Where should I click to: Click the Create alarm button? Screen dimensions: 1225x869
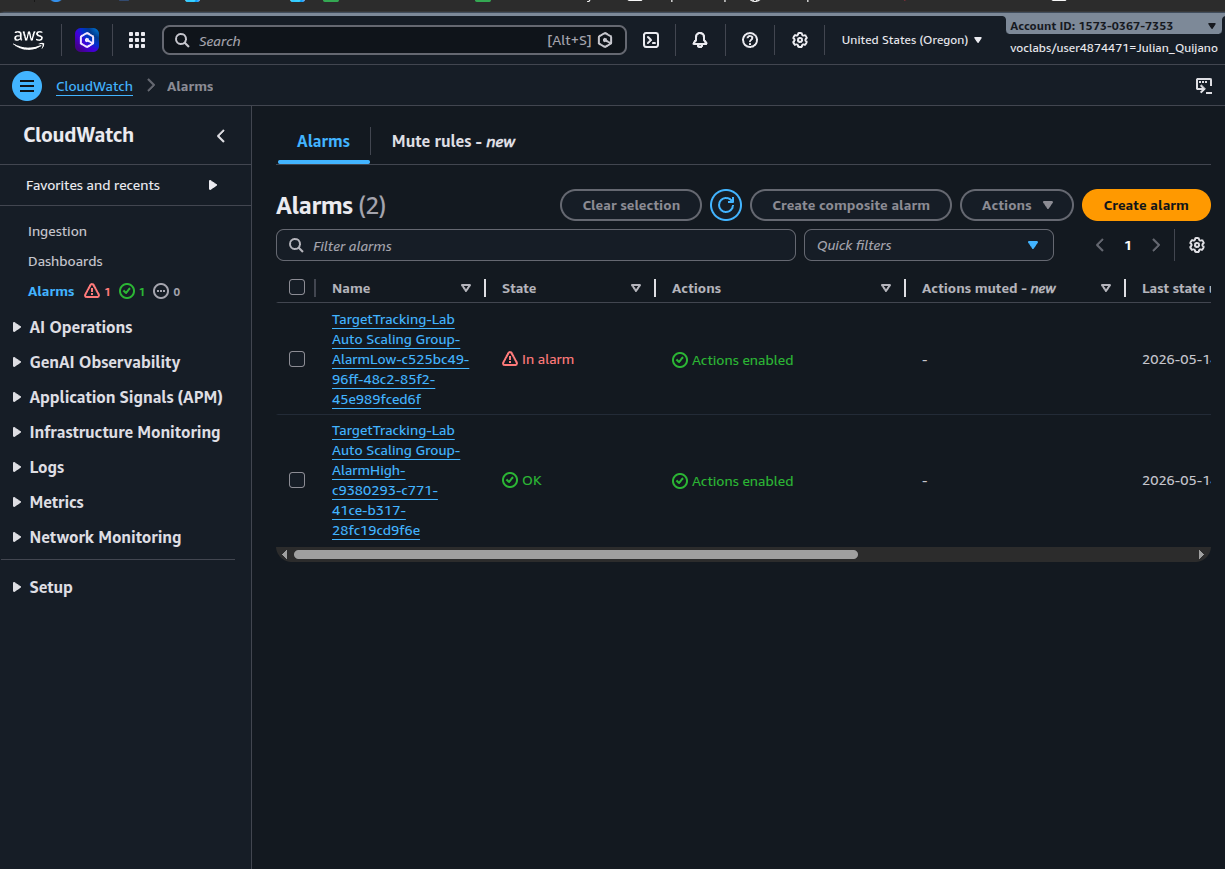[1146, 205]
